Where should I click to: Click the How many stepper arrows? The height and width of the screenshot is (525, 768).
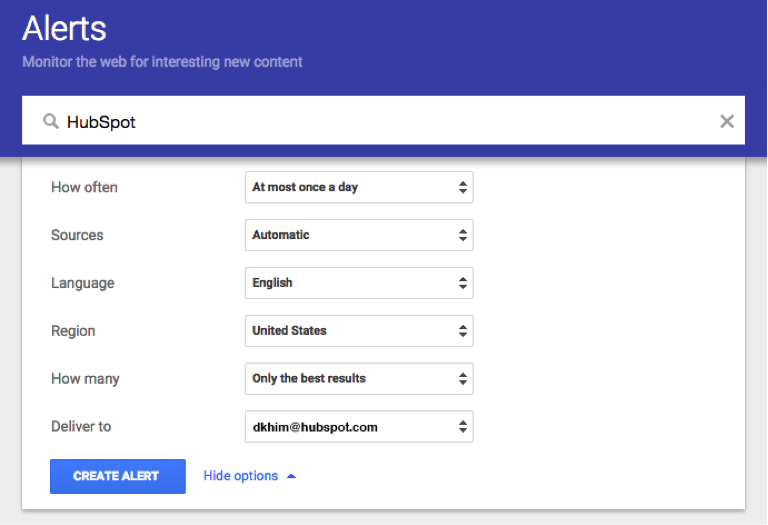coord(462,379)
